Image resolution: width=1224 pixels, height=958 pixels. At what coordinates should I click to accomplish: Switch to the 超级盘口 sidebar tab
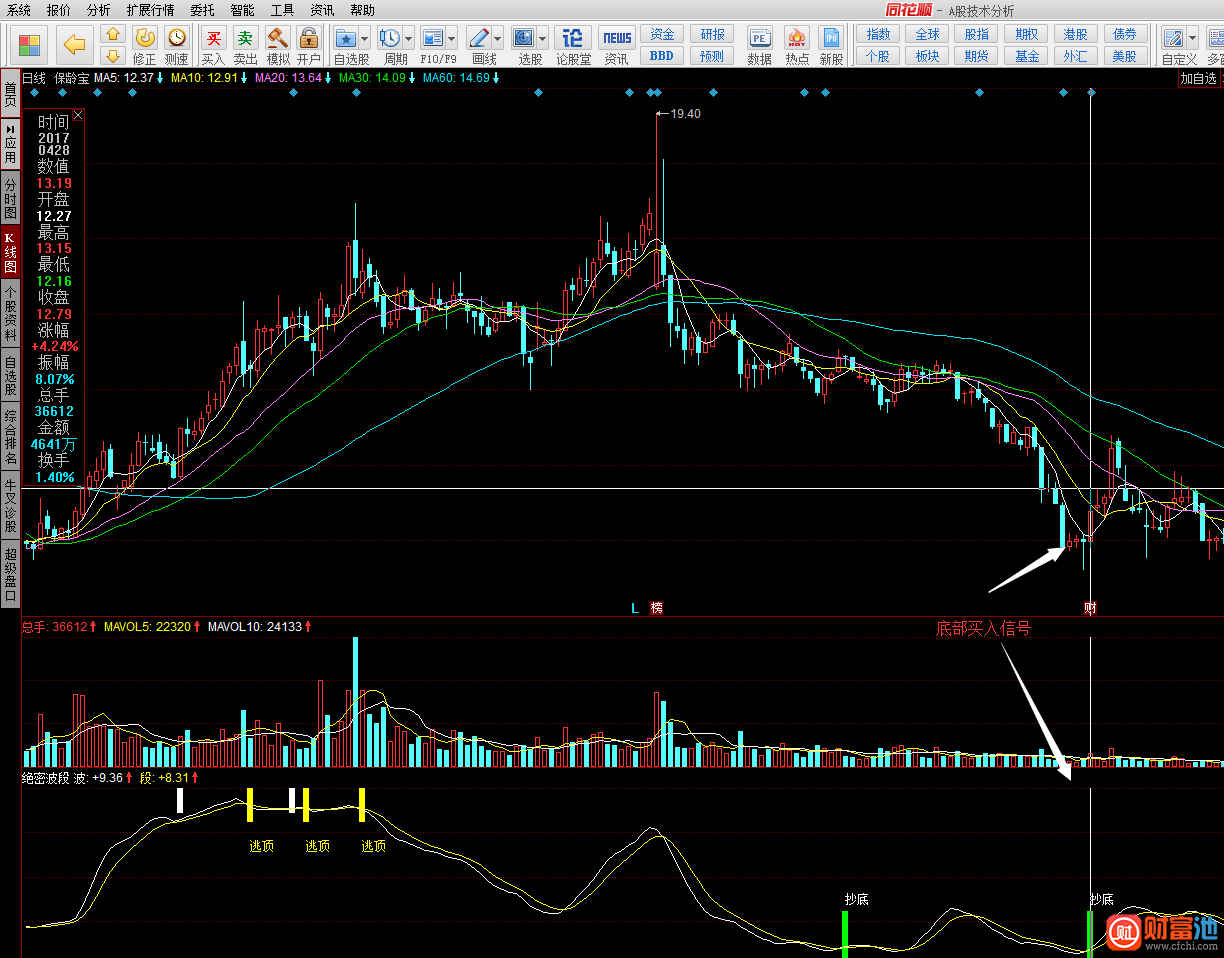pos(10,574)
